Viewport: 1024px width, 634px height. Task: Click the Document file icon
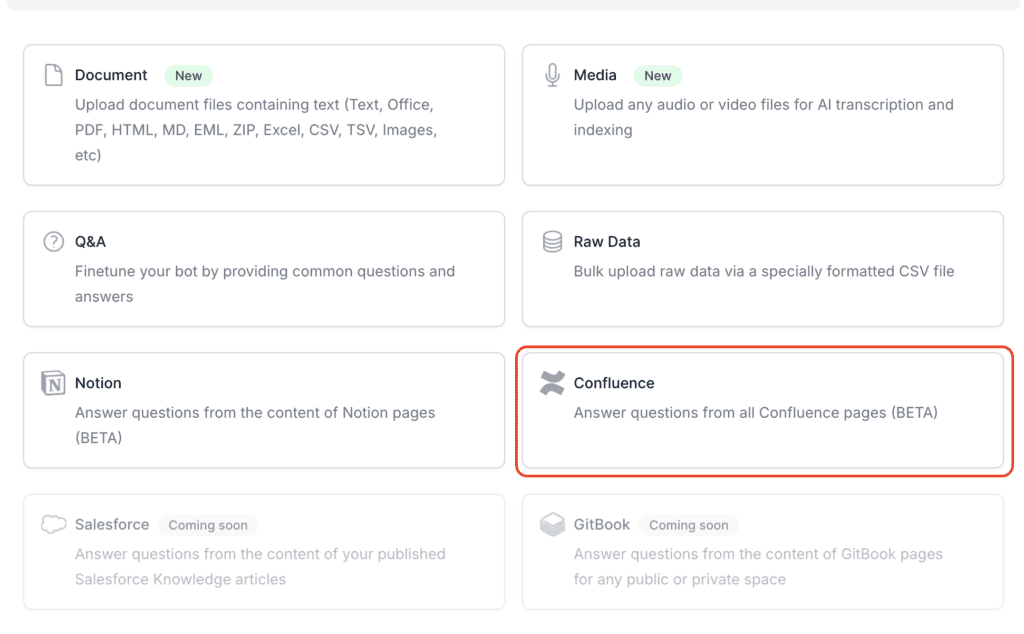coord(53,75)
